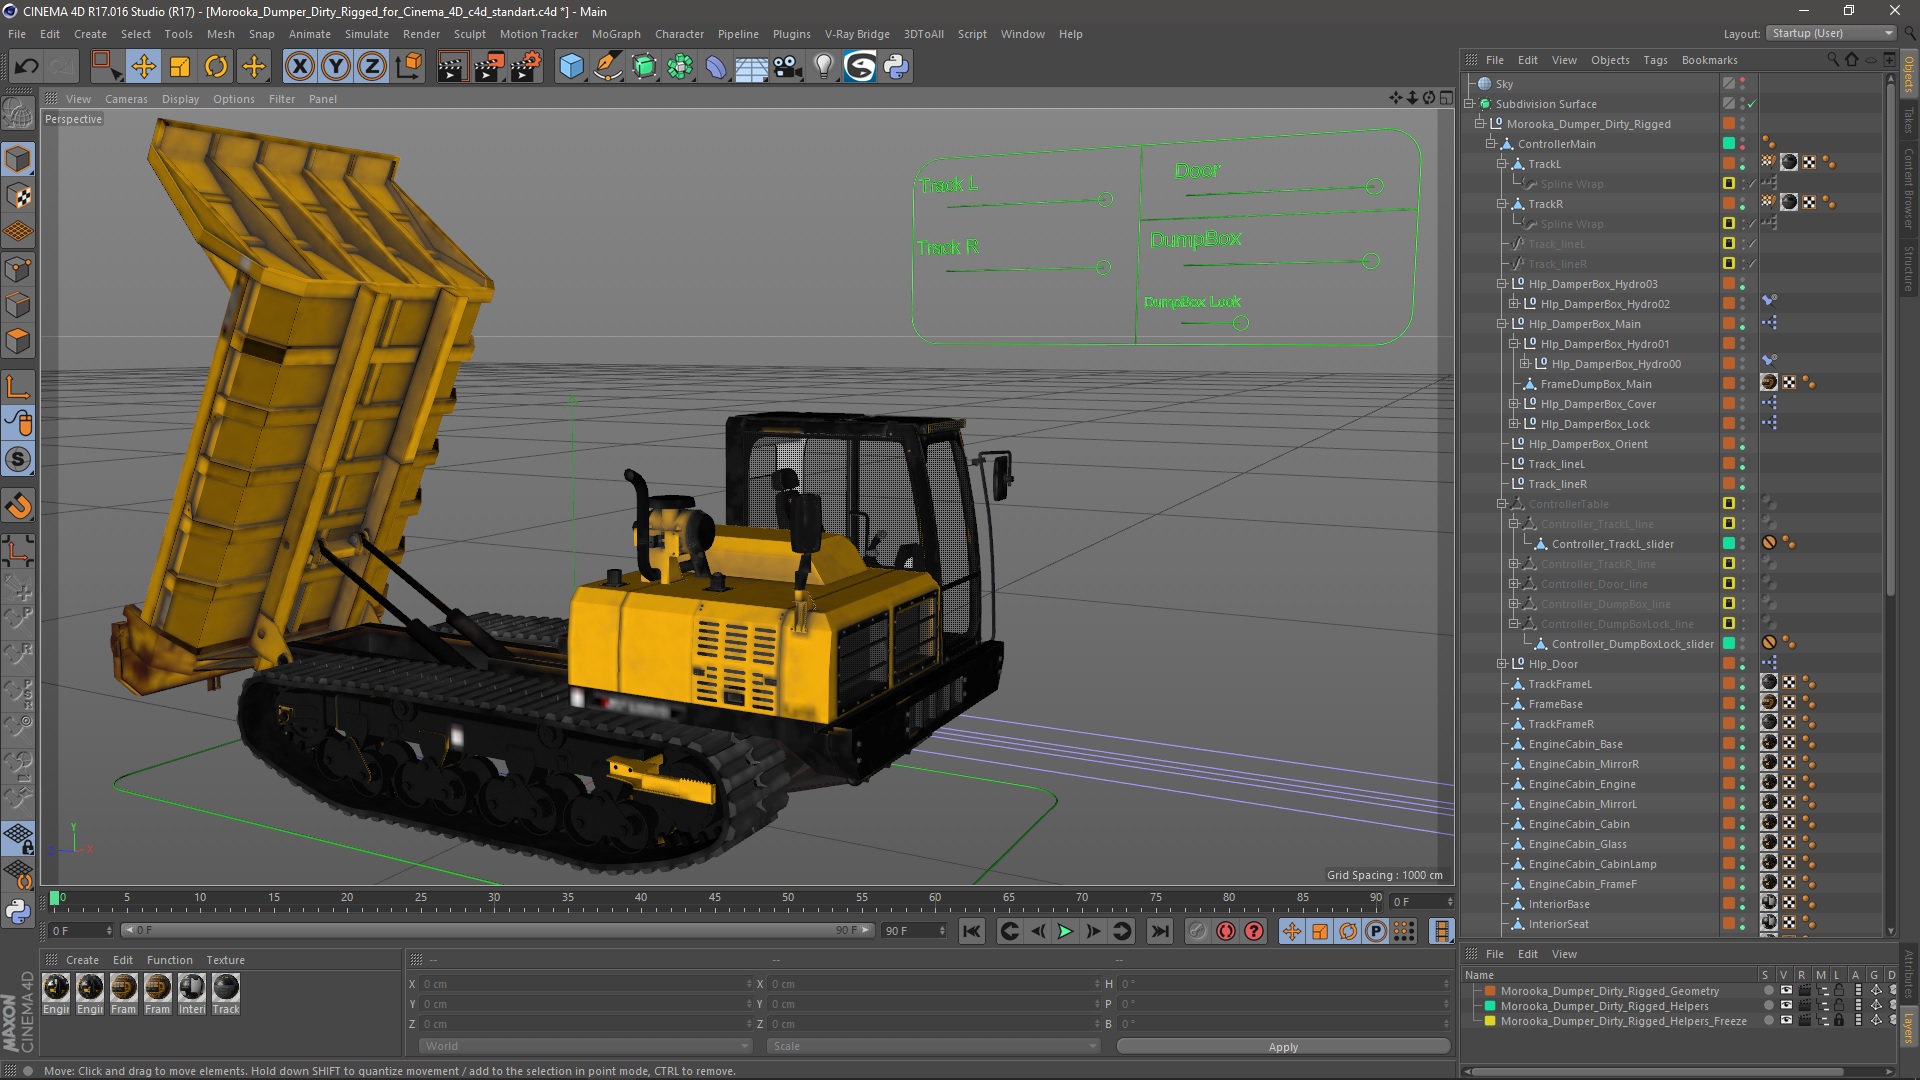
Task: Click the Play button in timeline
Action: pos(1065,932)
